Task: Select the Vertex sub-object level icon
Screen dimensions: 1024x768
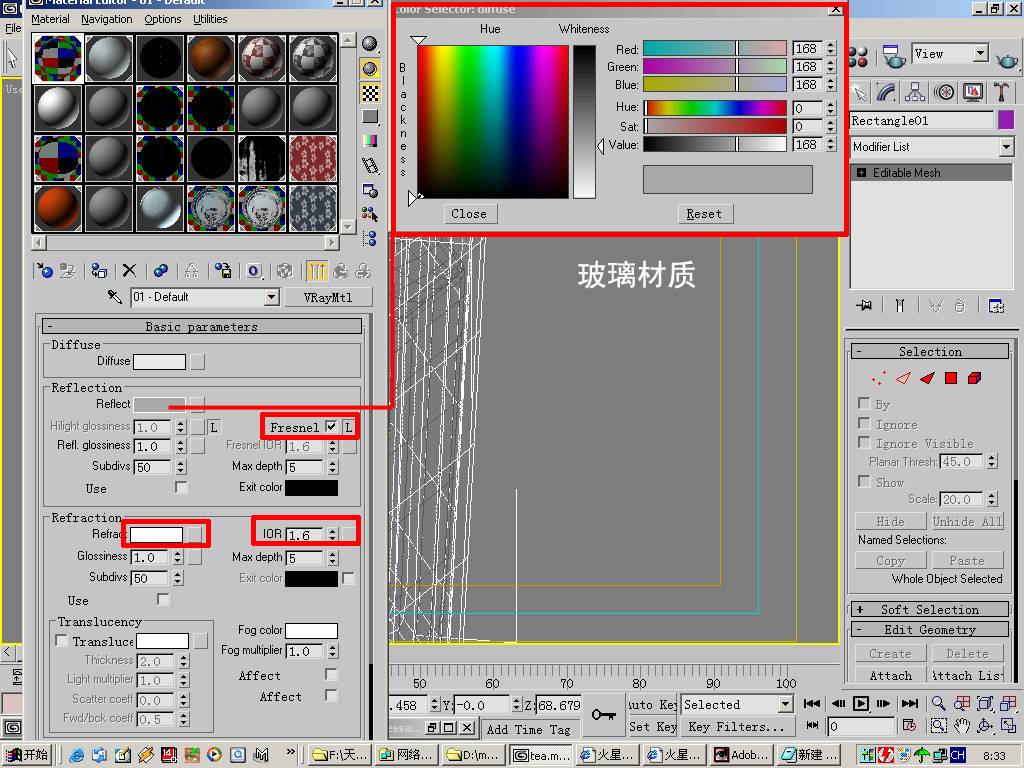Action: pos(878,378)
